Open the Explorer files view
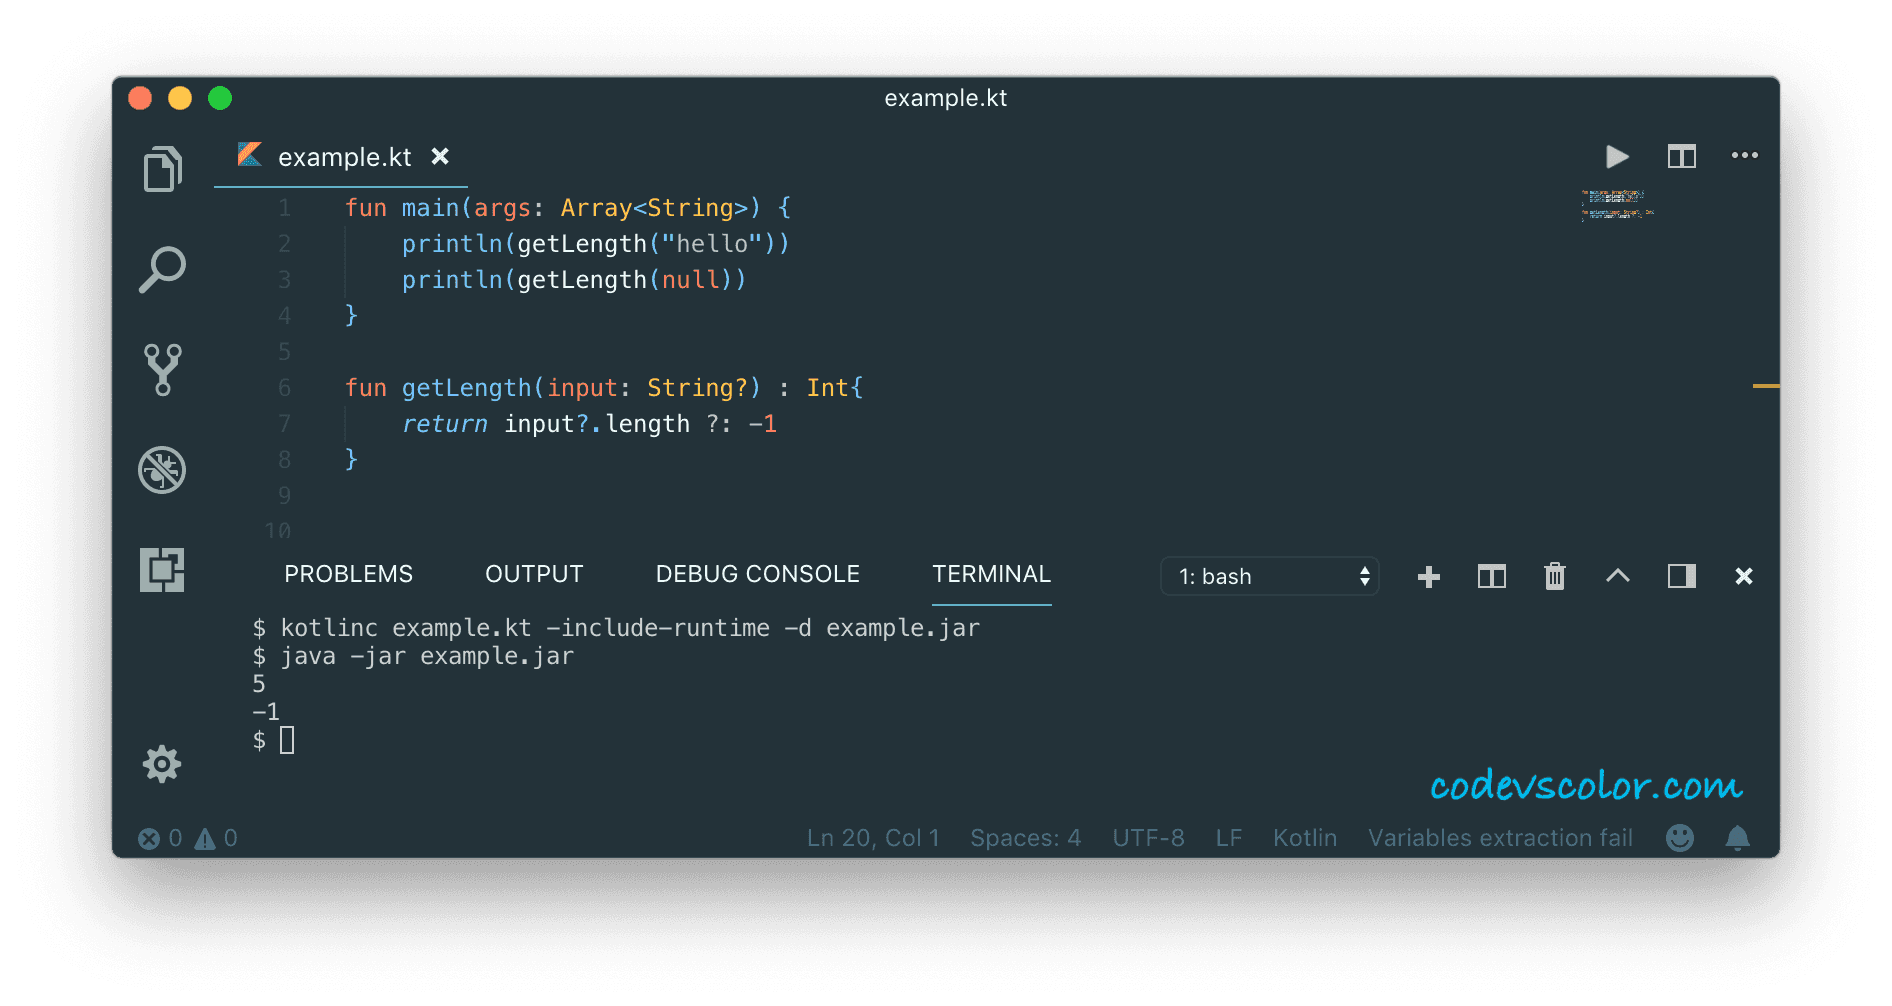The height and width of the screenshot is (1006, 1892). (x=162, y=168)
